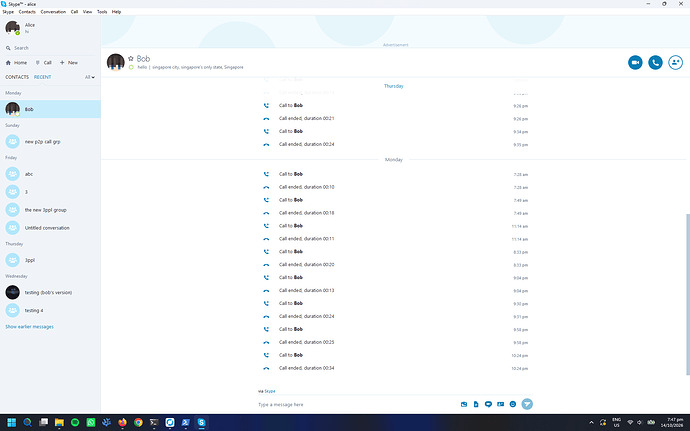690x431 pixels.
Task: Click the Search contacts field
Action: pyautogui.click(x=50, y=48)
